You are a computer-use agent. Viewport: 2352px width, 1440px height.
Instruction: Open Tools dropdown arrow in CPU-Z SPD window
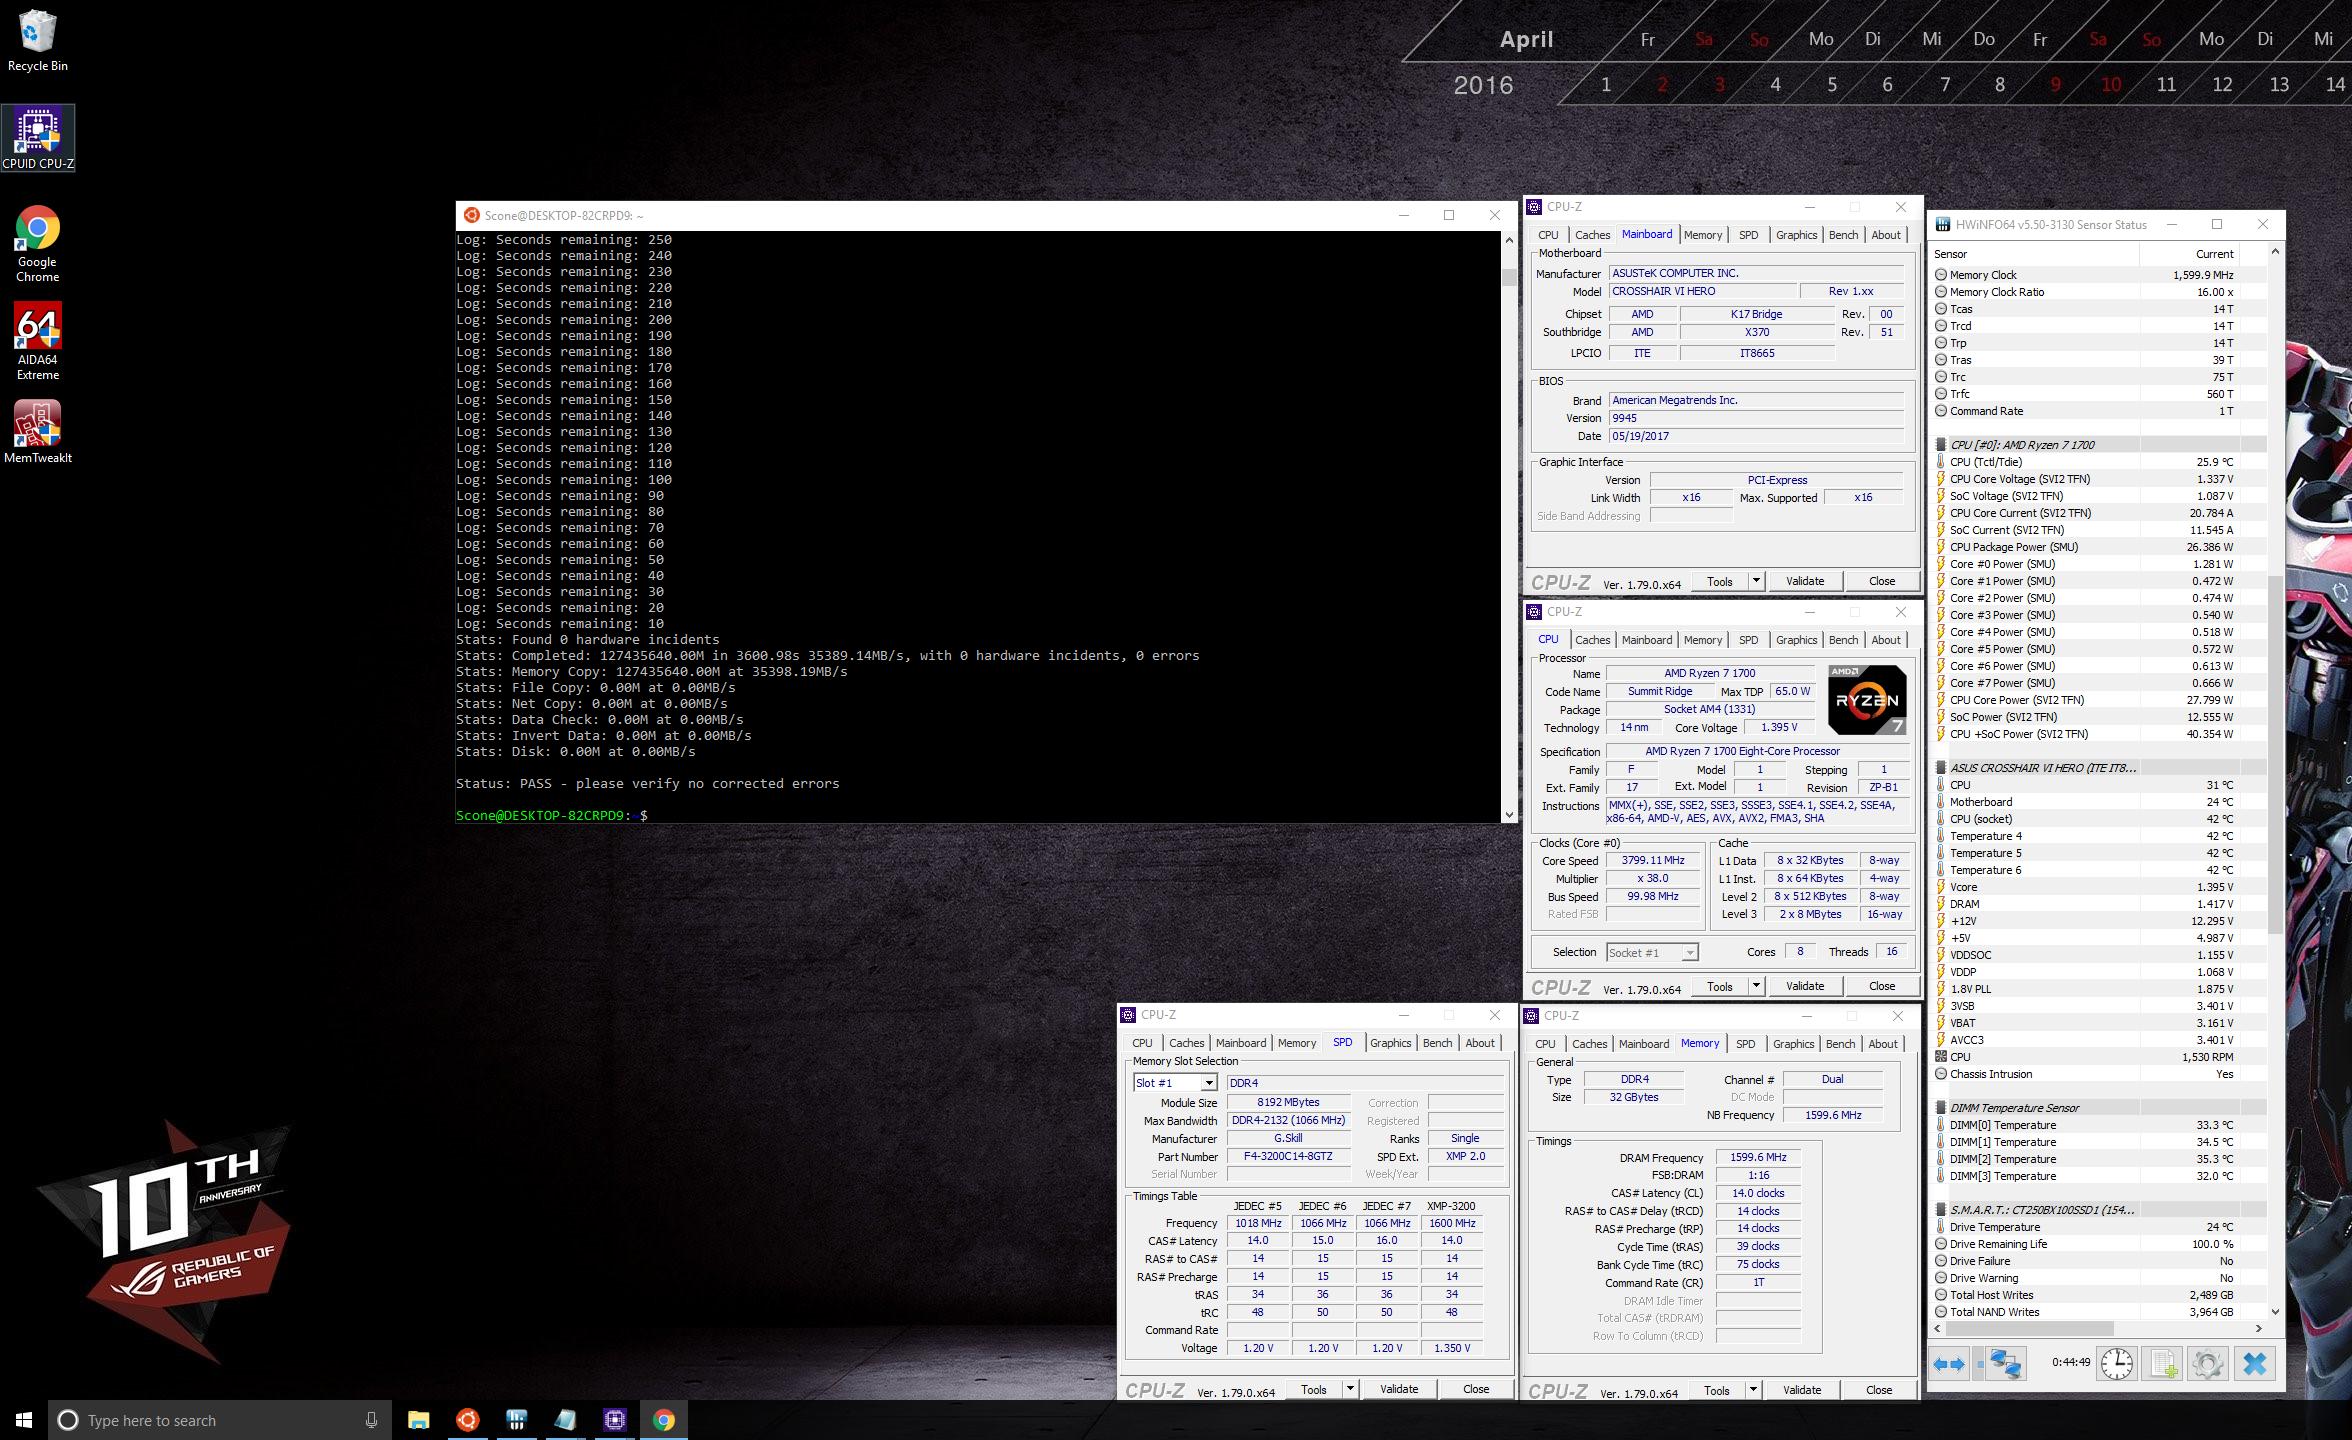(1349, 1389)
